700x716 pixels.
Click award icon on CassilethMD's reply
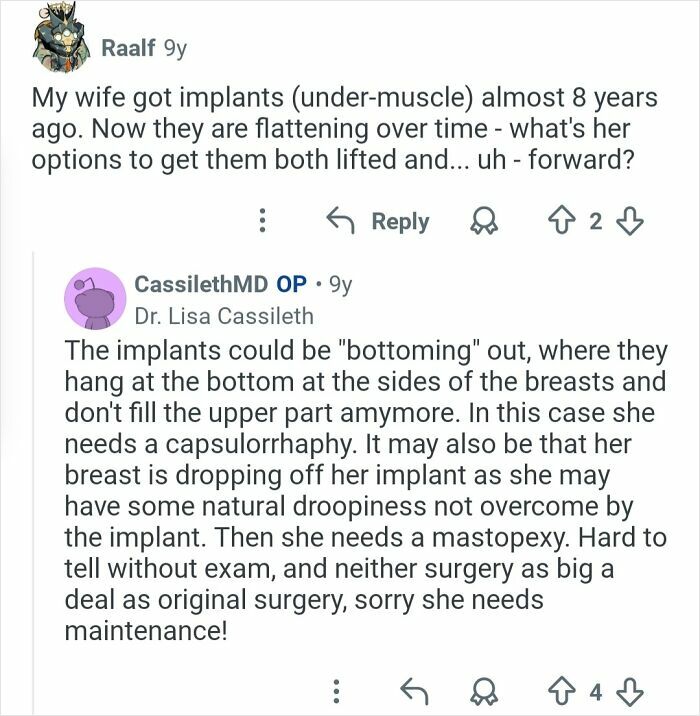(x=482, y=689)
